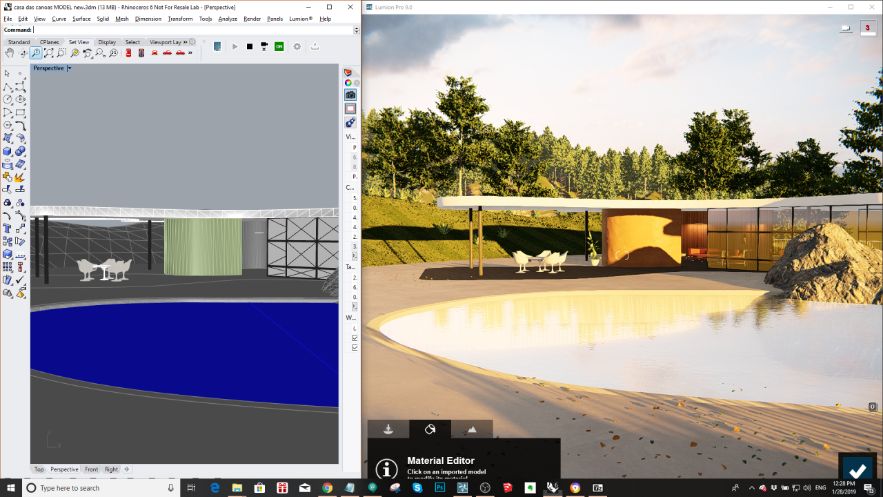Image resolution: width=883 pixels, height=497 pixels.
Task: Click the Zoom Extents icon
Action: [x=48, y=53]
